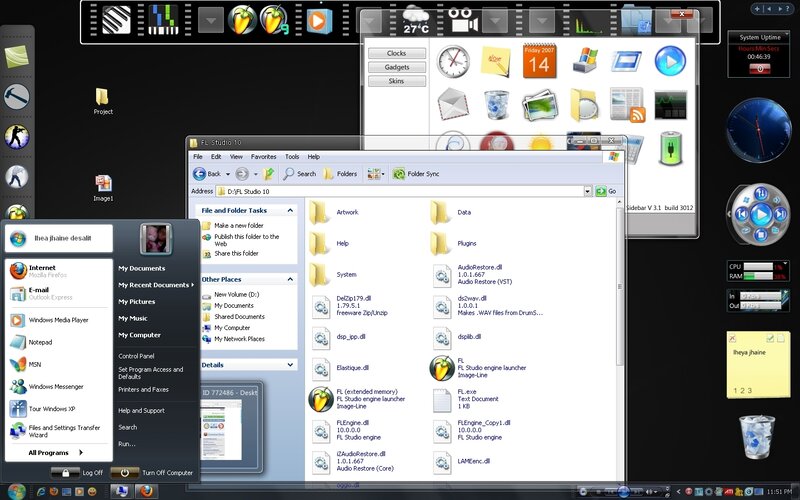Open Control Panel from Start menu

tap(136, 356)
